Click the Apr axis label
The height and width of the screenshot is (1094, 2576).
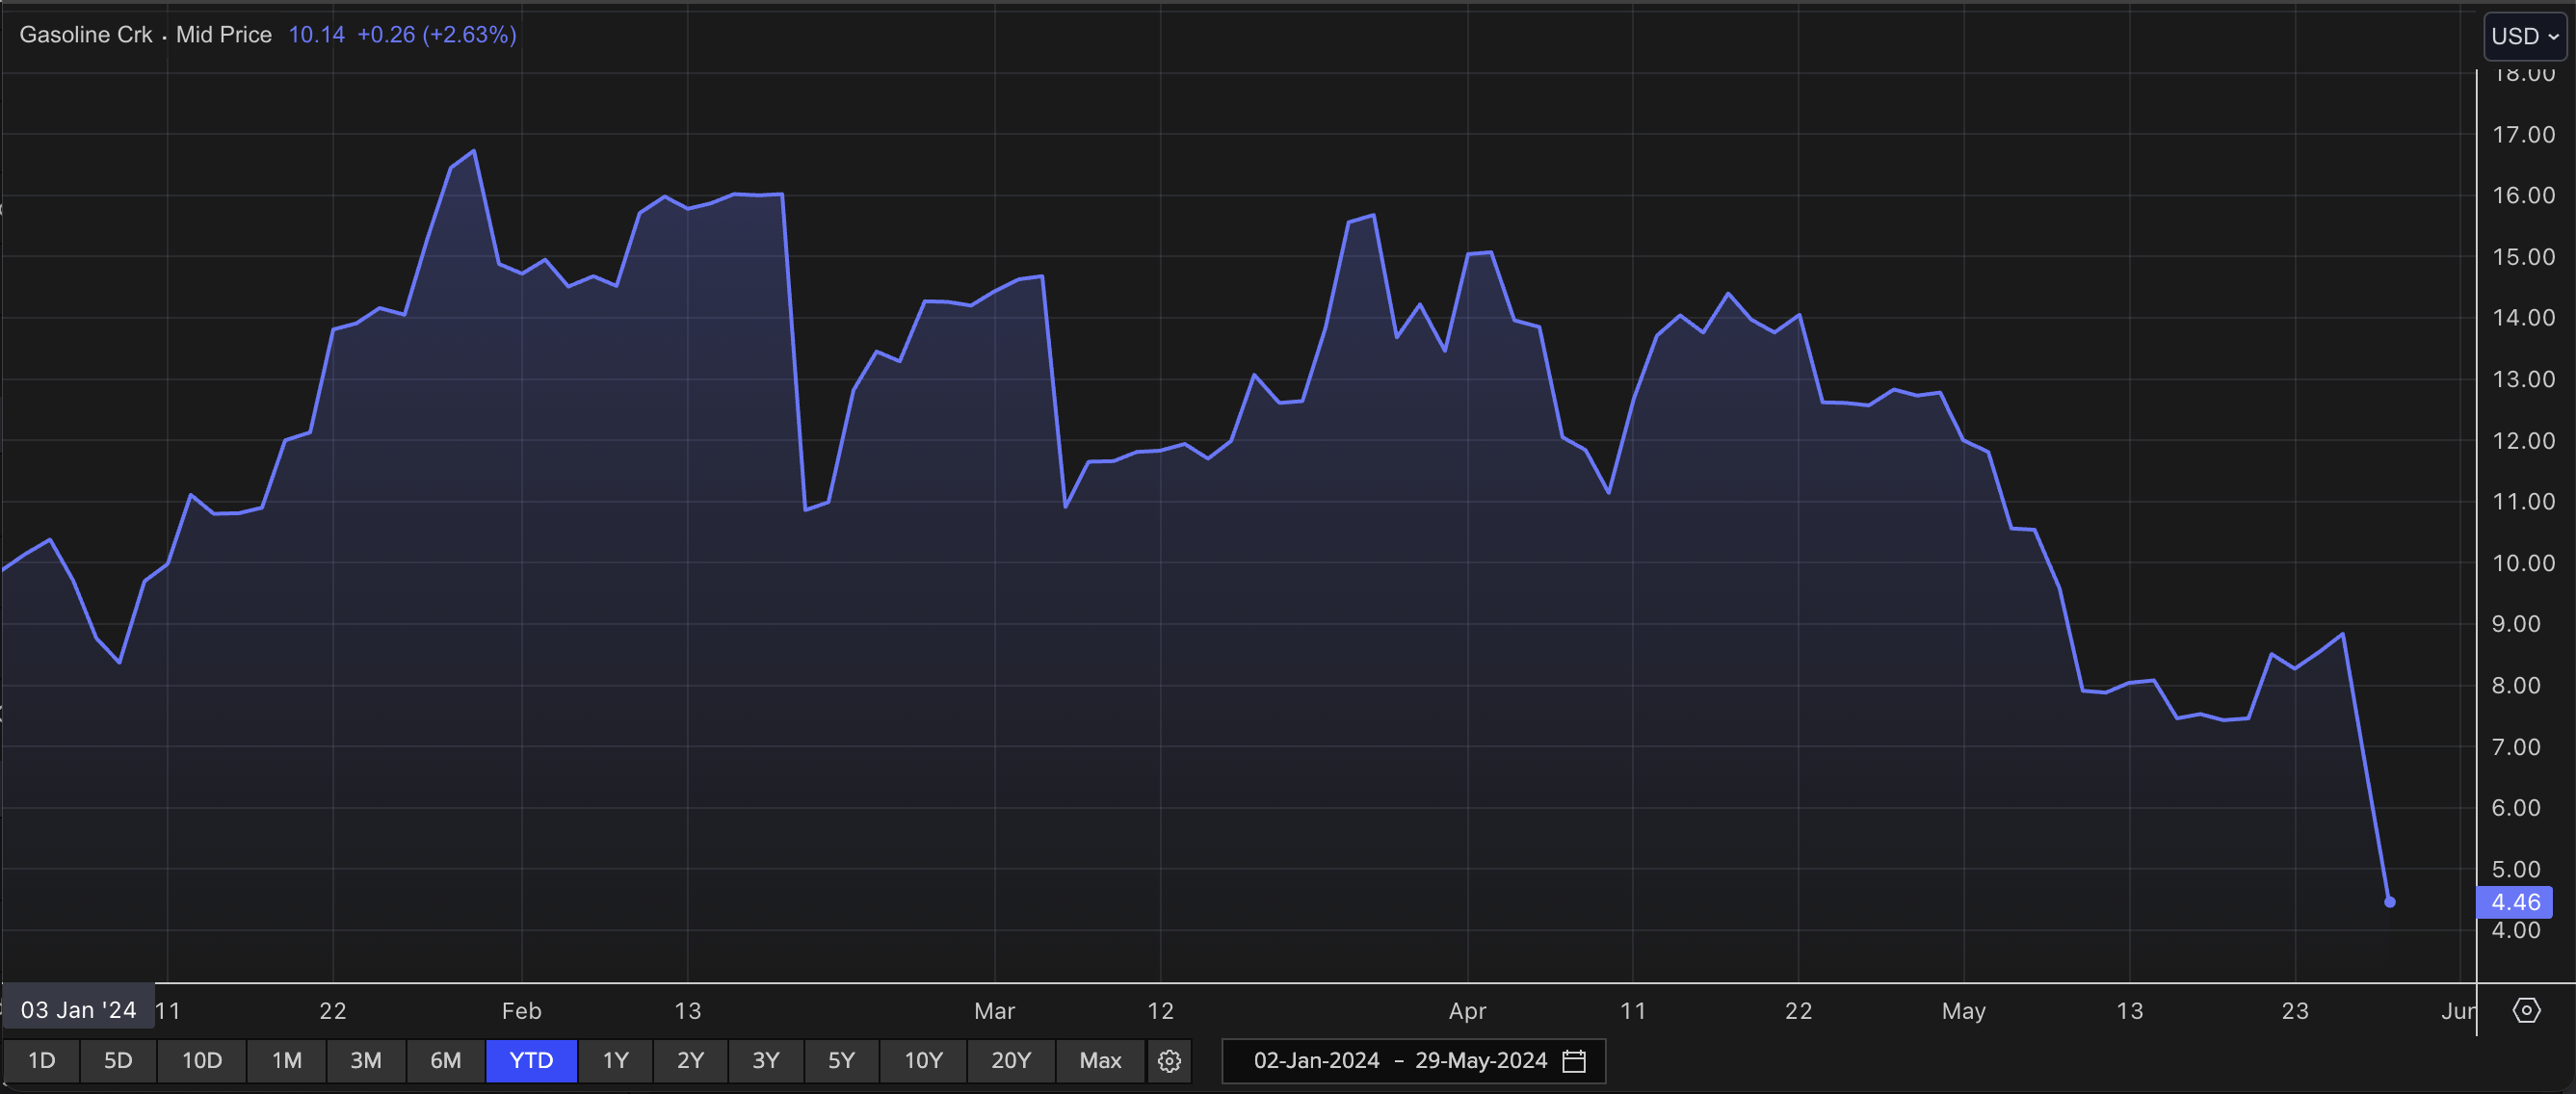(1467, 1011)
